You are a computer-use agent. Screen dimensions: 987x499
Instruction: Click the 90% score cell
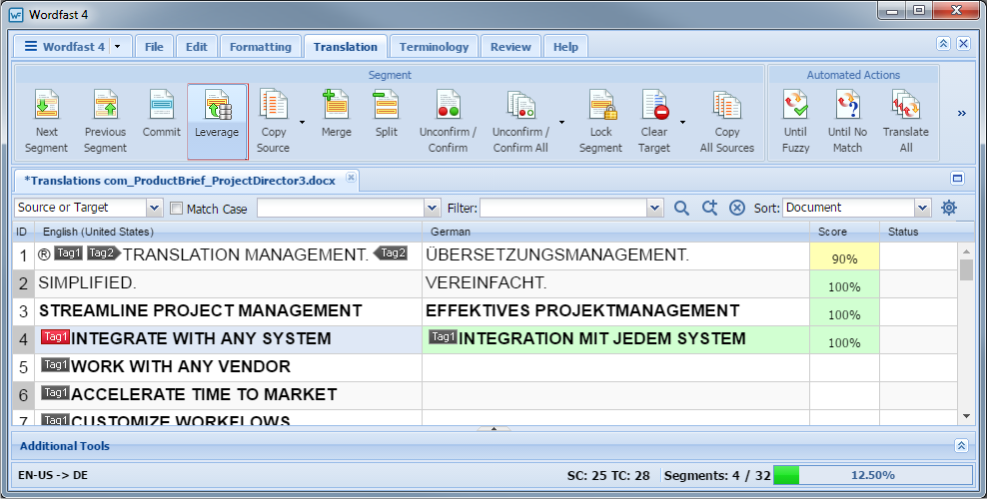pos(844,258)
